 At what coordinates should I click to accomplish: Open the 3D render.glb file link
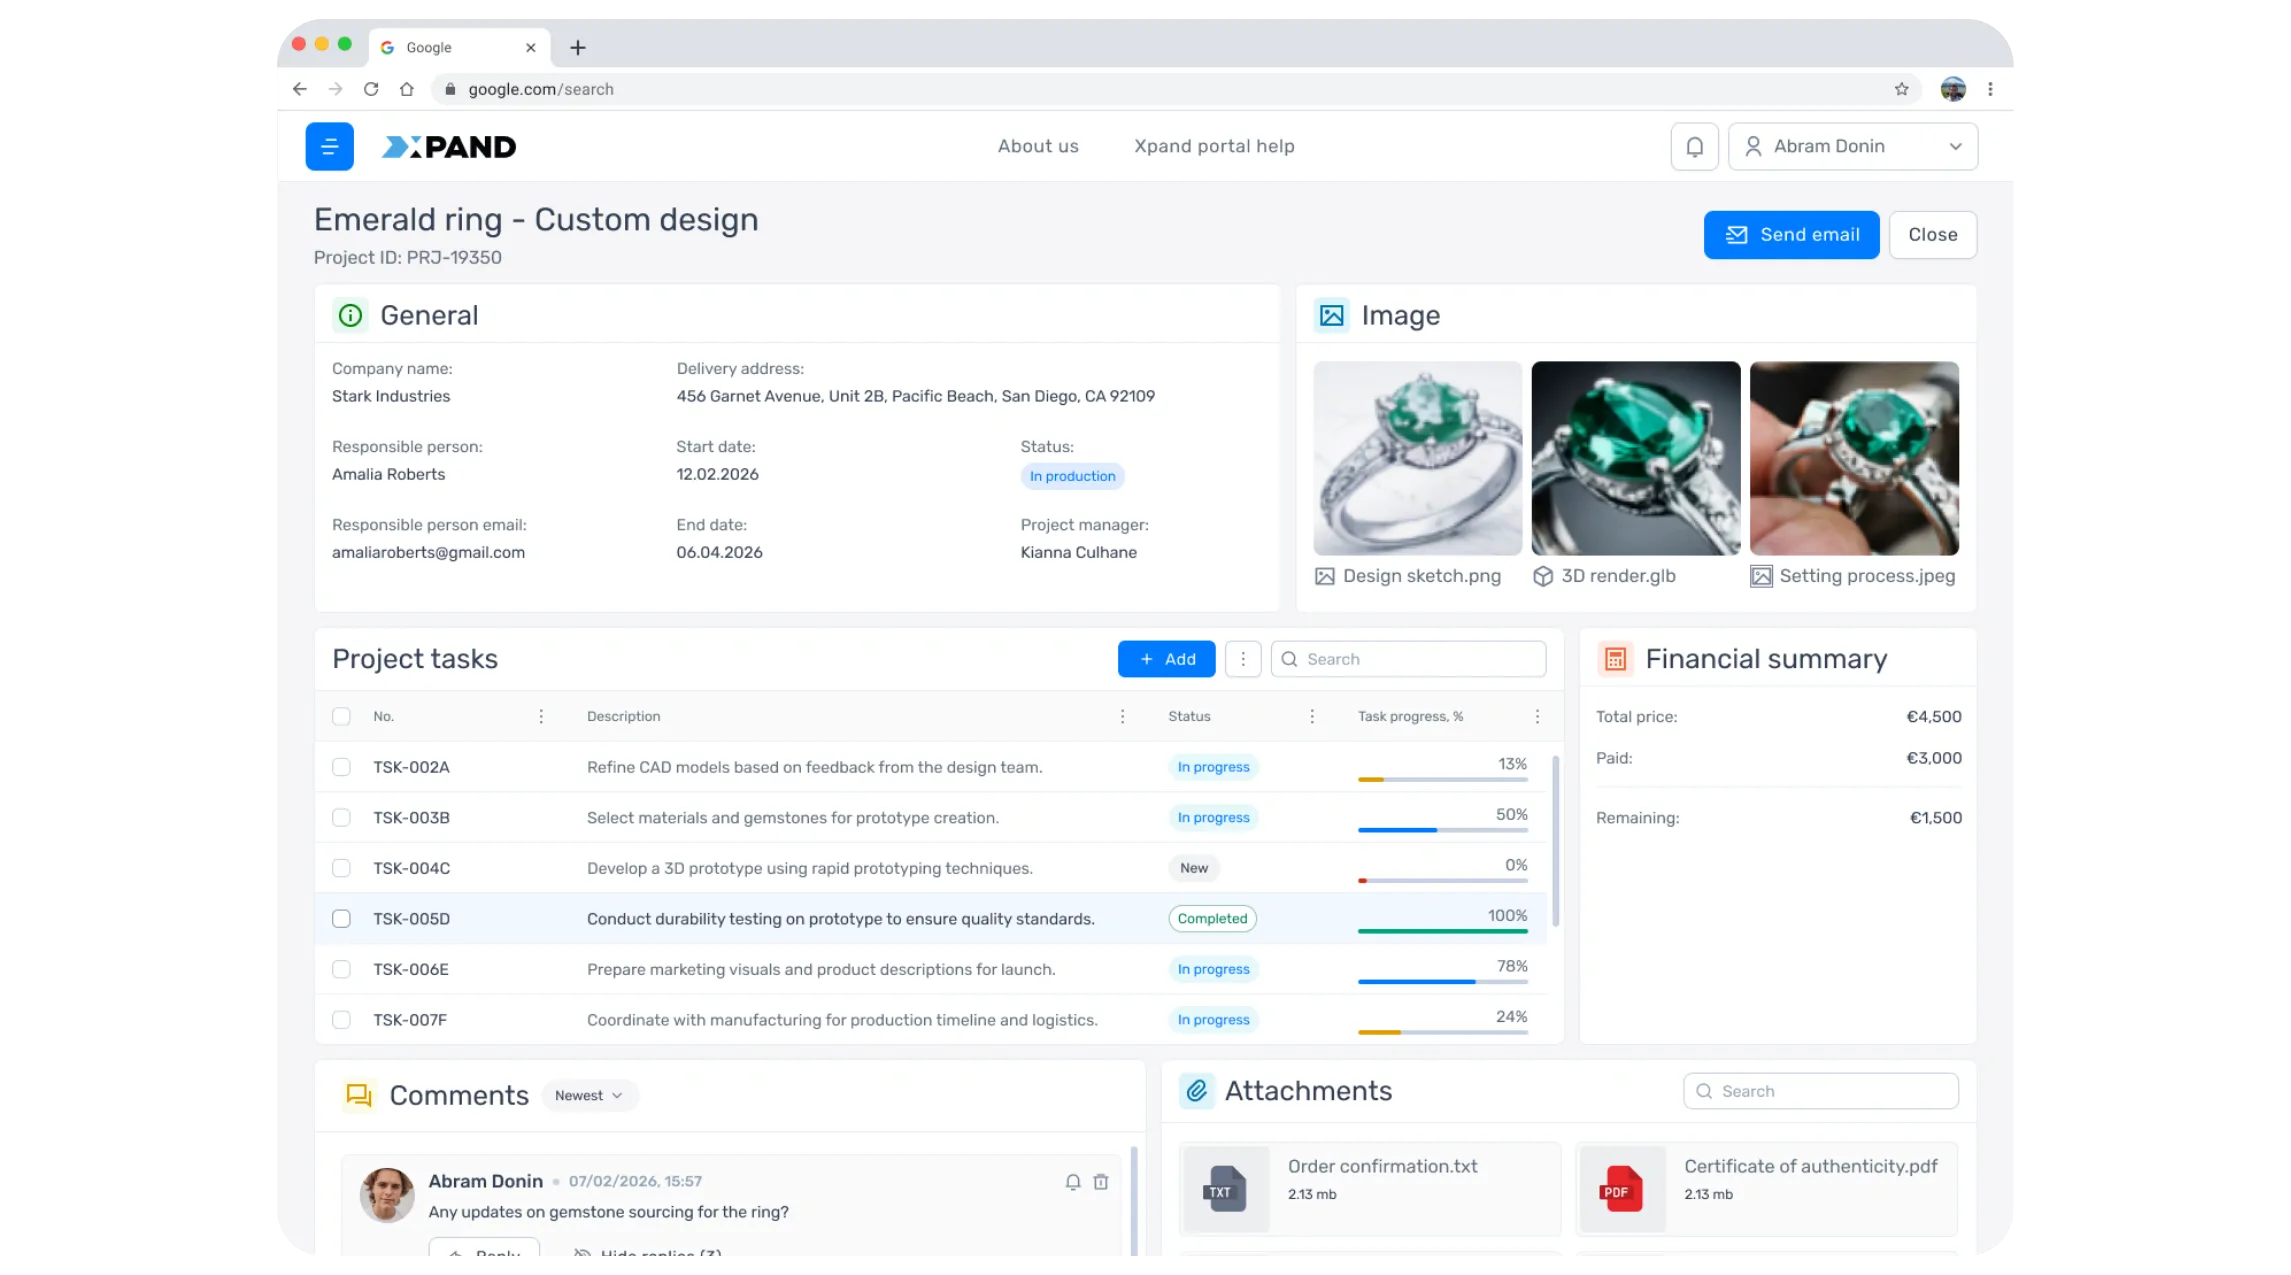[x=1604, y=576]
